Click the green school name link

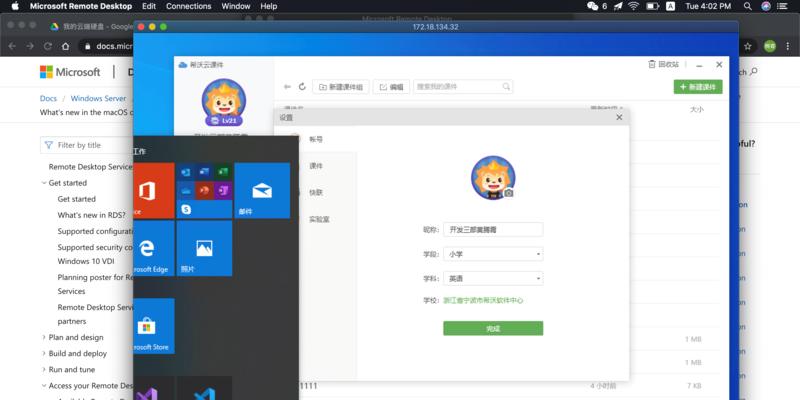point(483,301)
